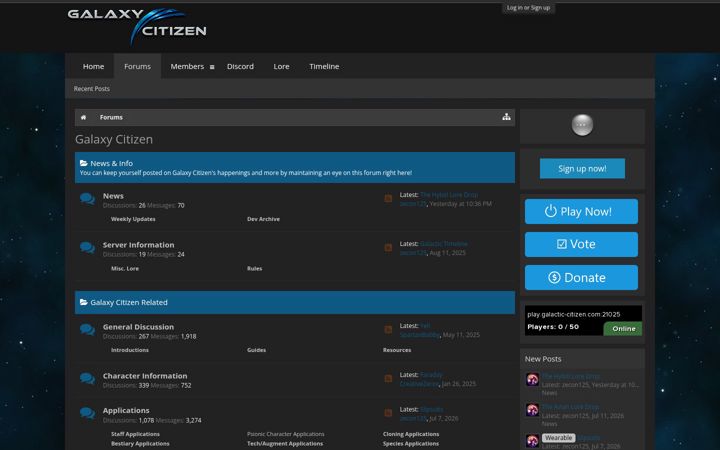720x450 pixels.
Task: Click the home icon in breadcrumb
Action: click(83, 118)
